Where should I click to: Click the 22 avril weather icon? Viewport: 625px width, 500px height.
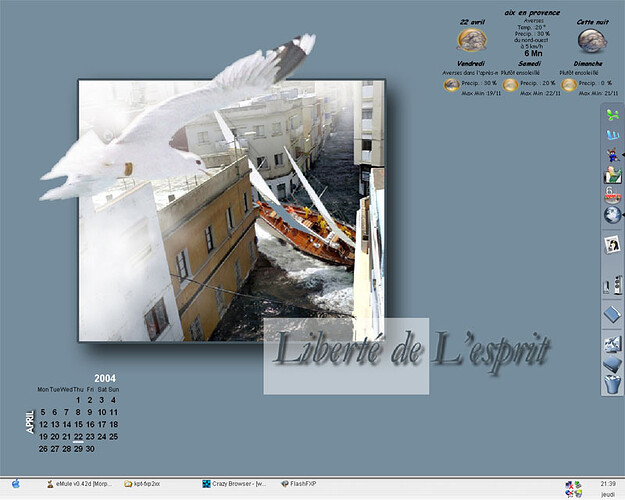[472, 39]
